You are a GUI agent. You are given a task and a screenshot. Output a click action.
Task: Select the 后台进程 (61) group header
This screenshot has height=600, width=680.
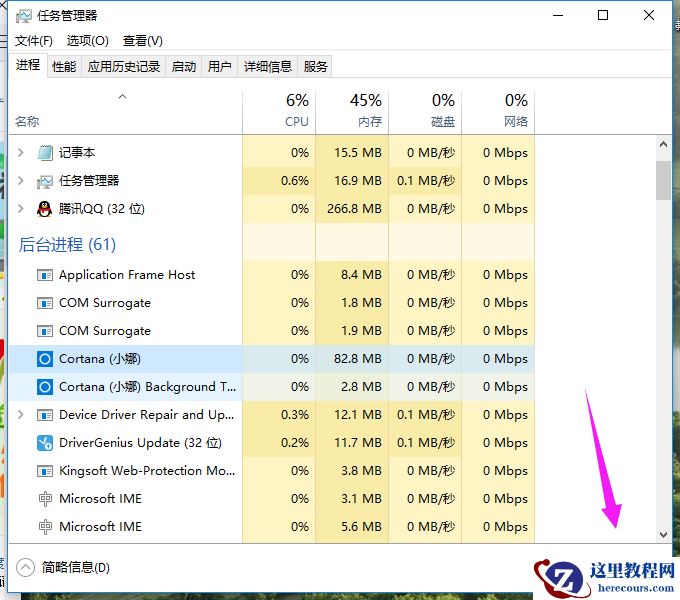pyautogui.click(x=67, y=245)
